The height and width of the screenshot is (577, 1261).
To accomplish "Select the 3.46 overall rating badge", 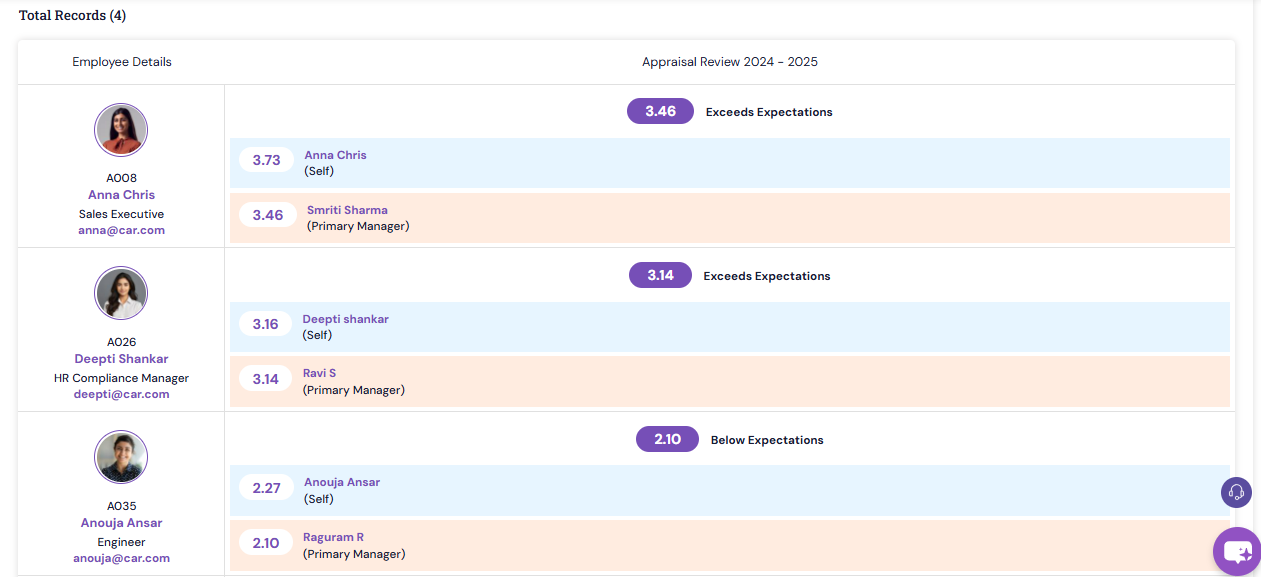I will coord(660,111).
